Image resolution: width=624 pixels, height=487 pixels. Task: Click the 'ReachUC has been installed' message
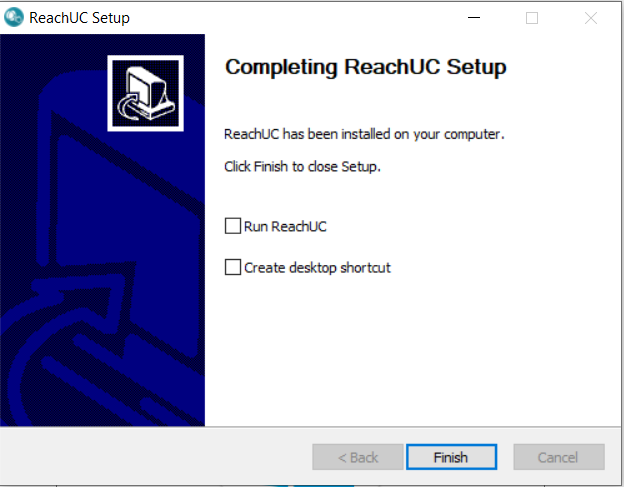pyautogui.click(x=364, y=134)
